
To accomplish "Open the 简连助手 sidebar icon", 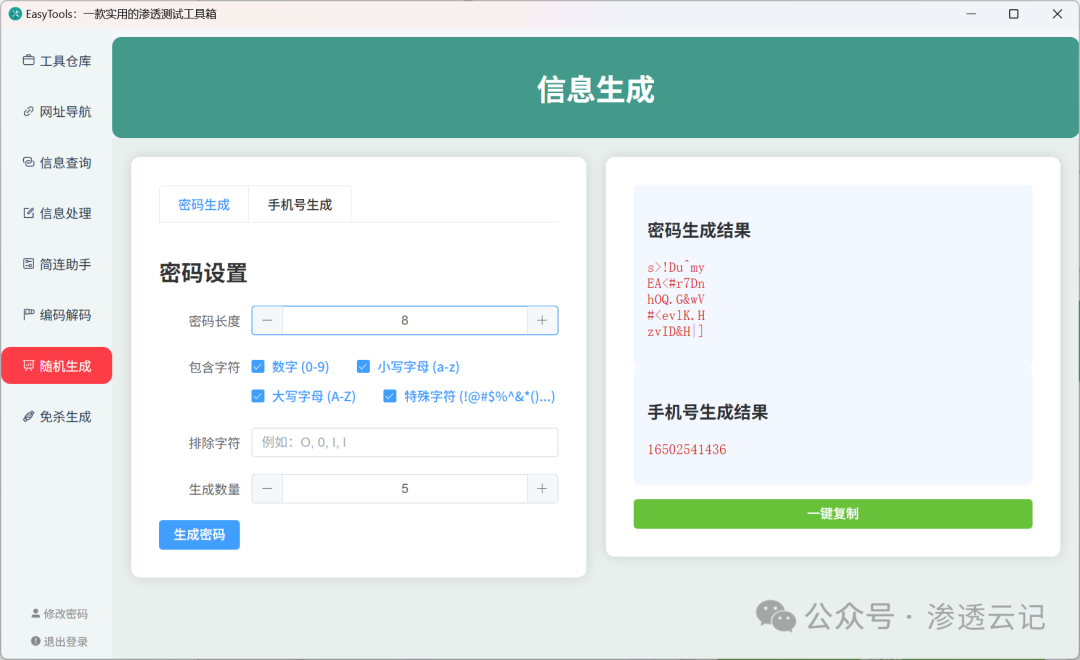I will 28,264.
